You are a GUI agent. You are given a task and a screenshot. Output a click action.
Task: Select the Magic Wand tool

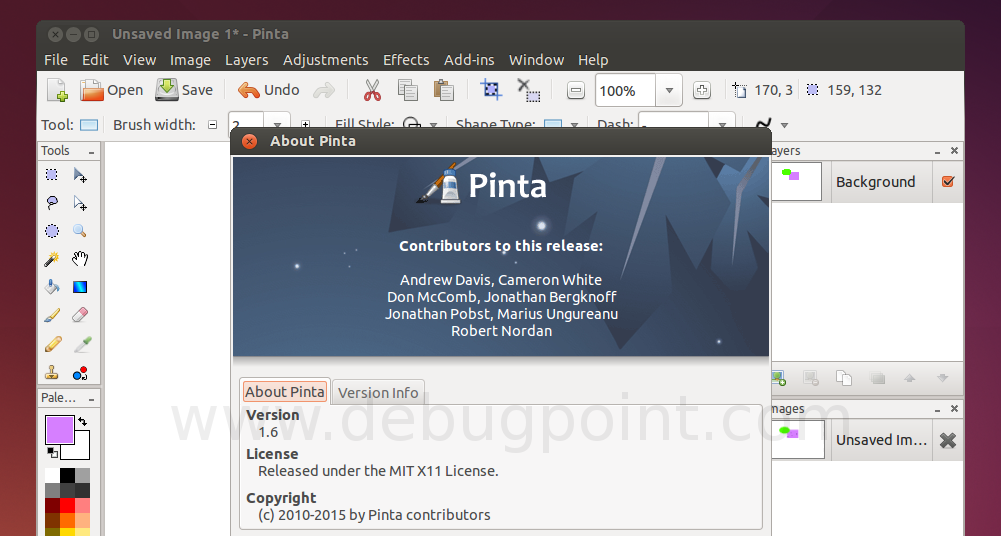[52, 259]
